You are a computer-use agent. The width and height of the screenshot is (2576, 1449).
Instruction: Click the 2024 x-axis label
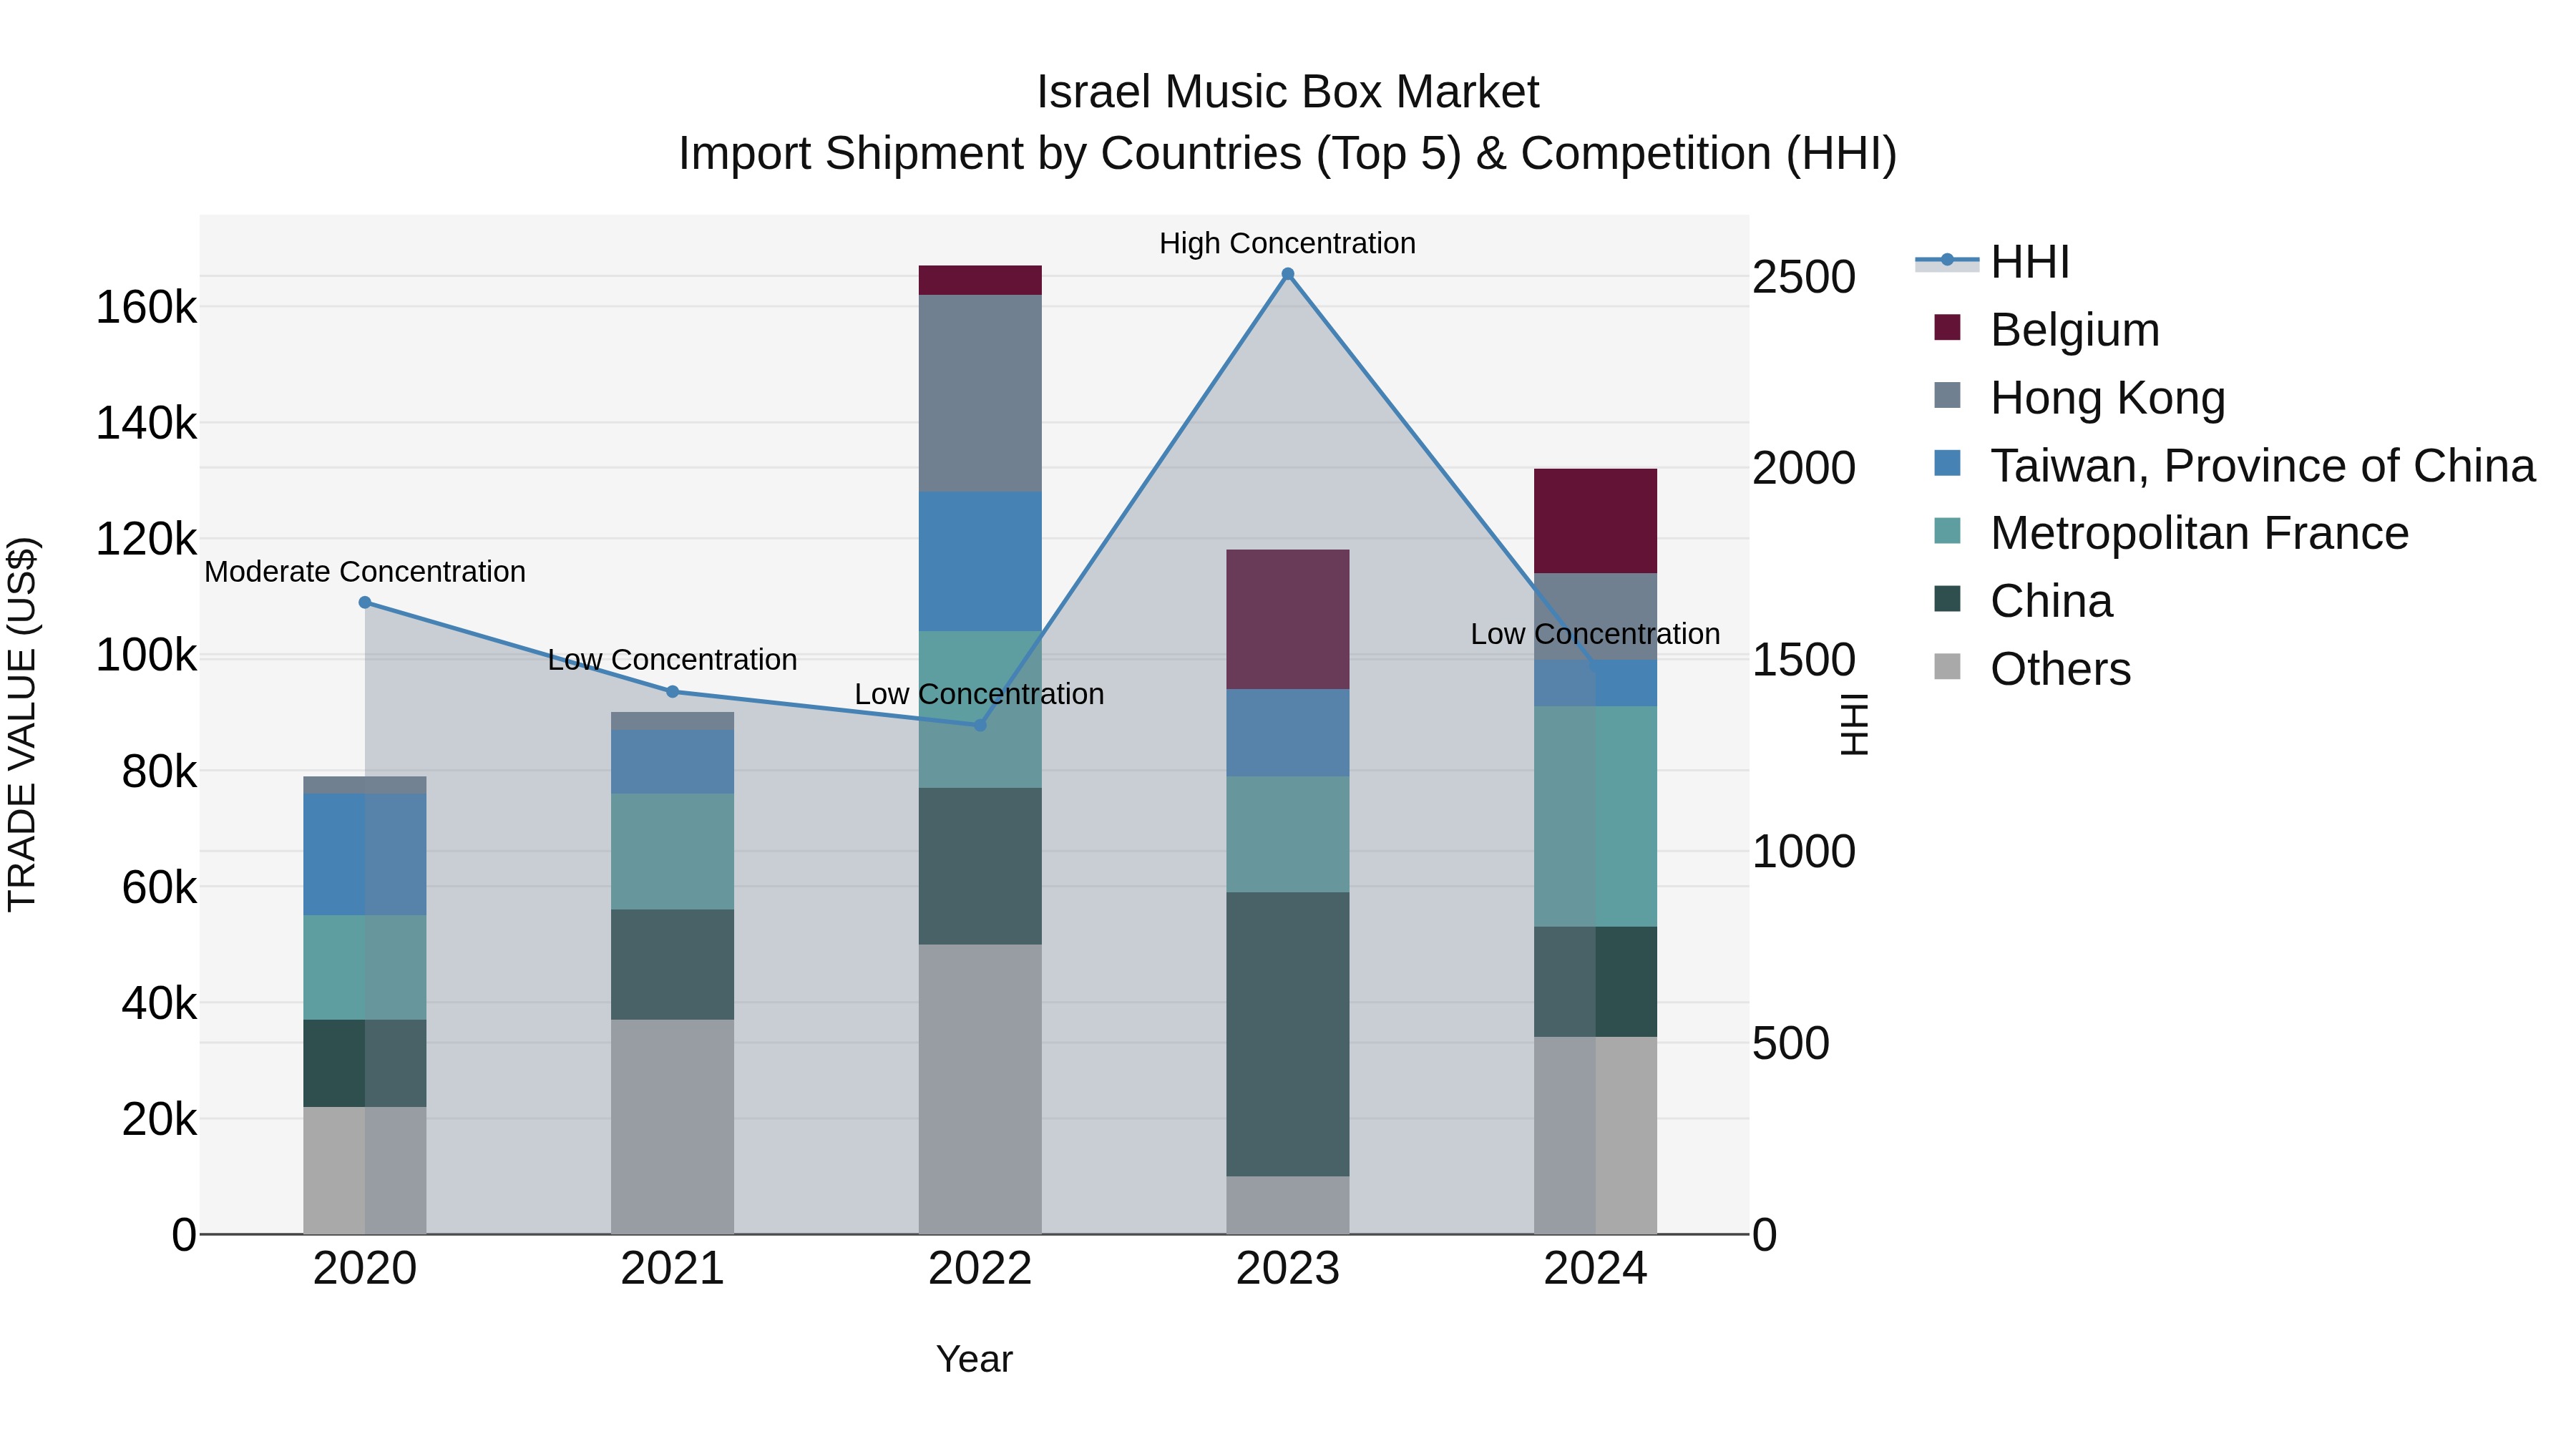1596,1268
